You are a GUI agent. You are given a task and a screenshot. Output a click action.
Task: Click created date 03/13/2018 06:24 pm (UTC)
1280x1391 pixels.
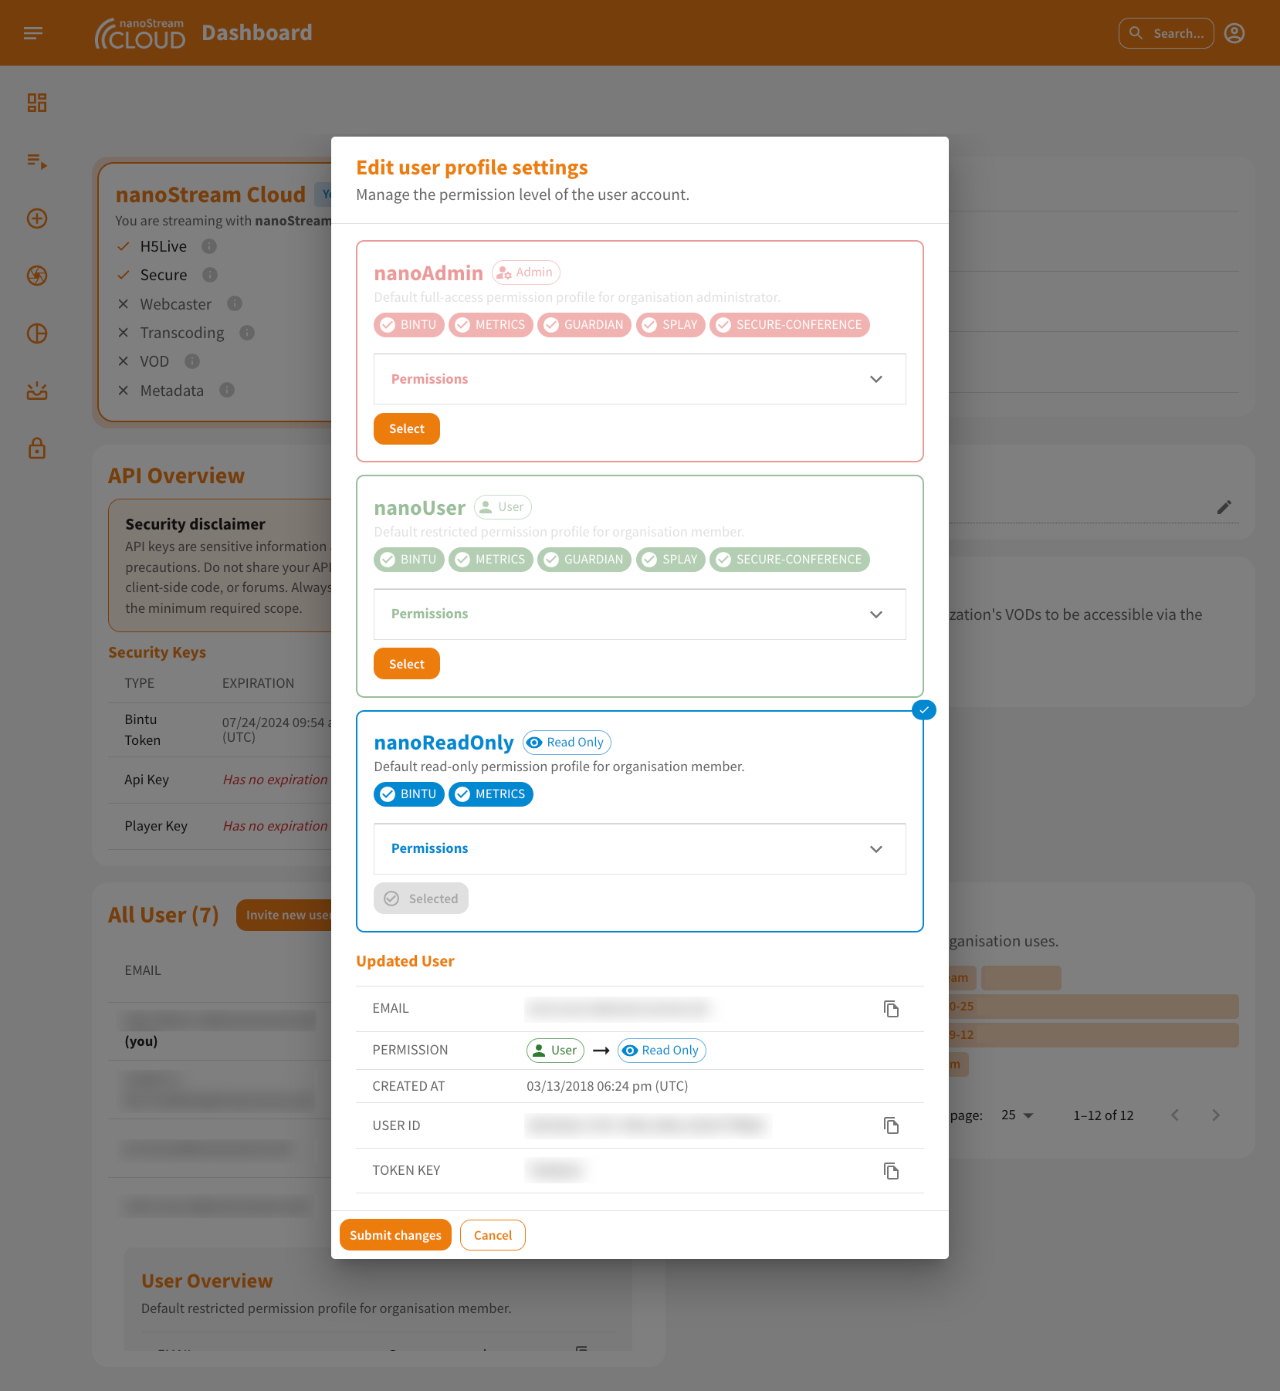click(607, 1086)
